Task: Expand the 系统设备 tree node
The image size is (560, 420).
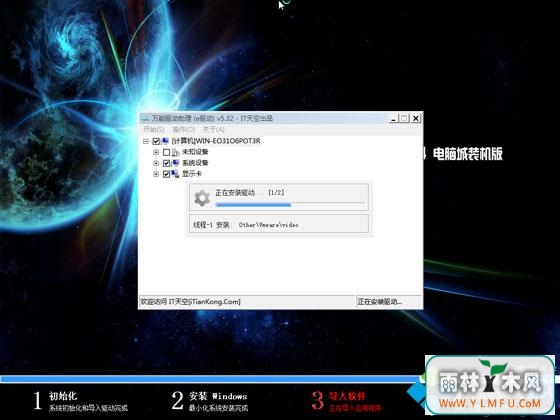Action: coord(156,163)
